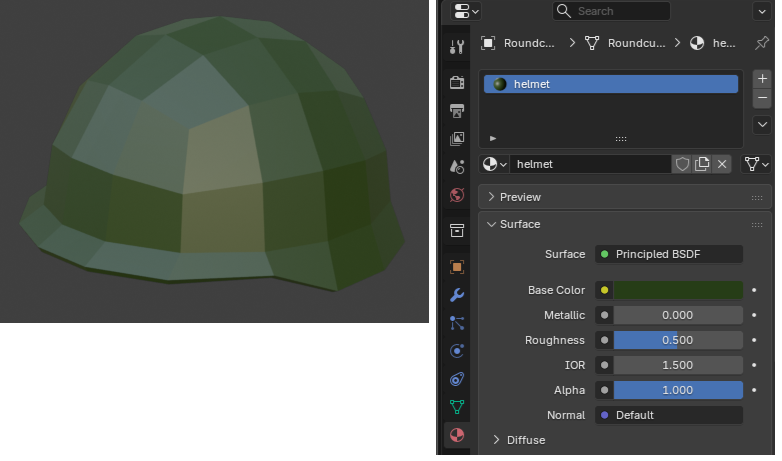Expand the Preview panel

[x=520, y=197]
